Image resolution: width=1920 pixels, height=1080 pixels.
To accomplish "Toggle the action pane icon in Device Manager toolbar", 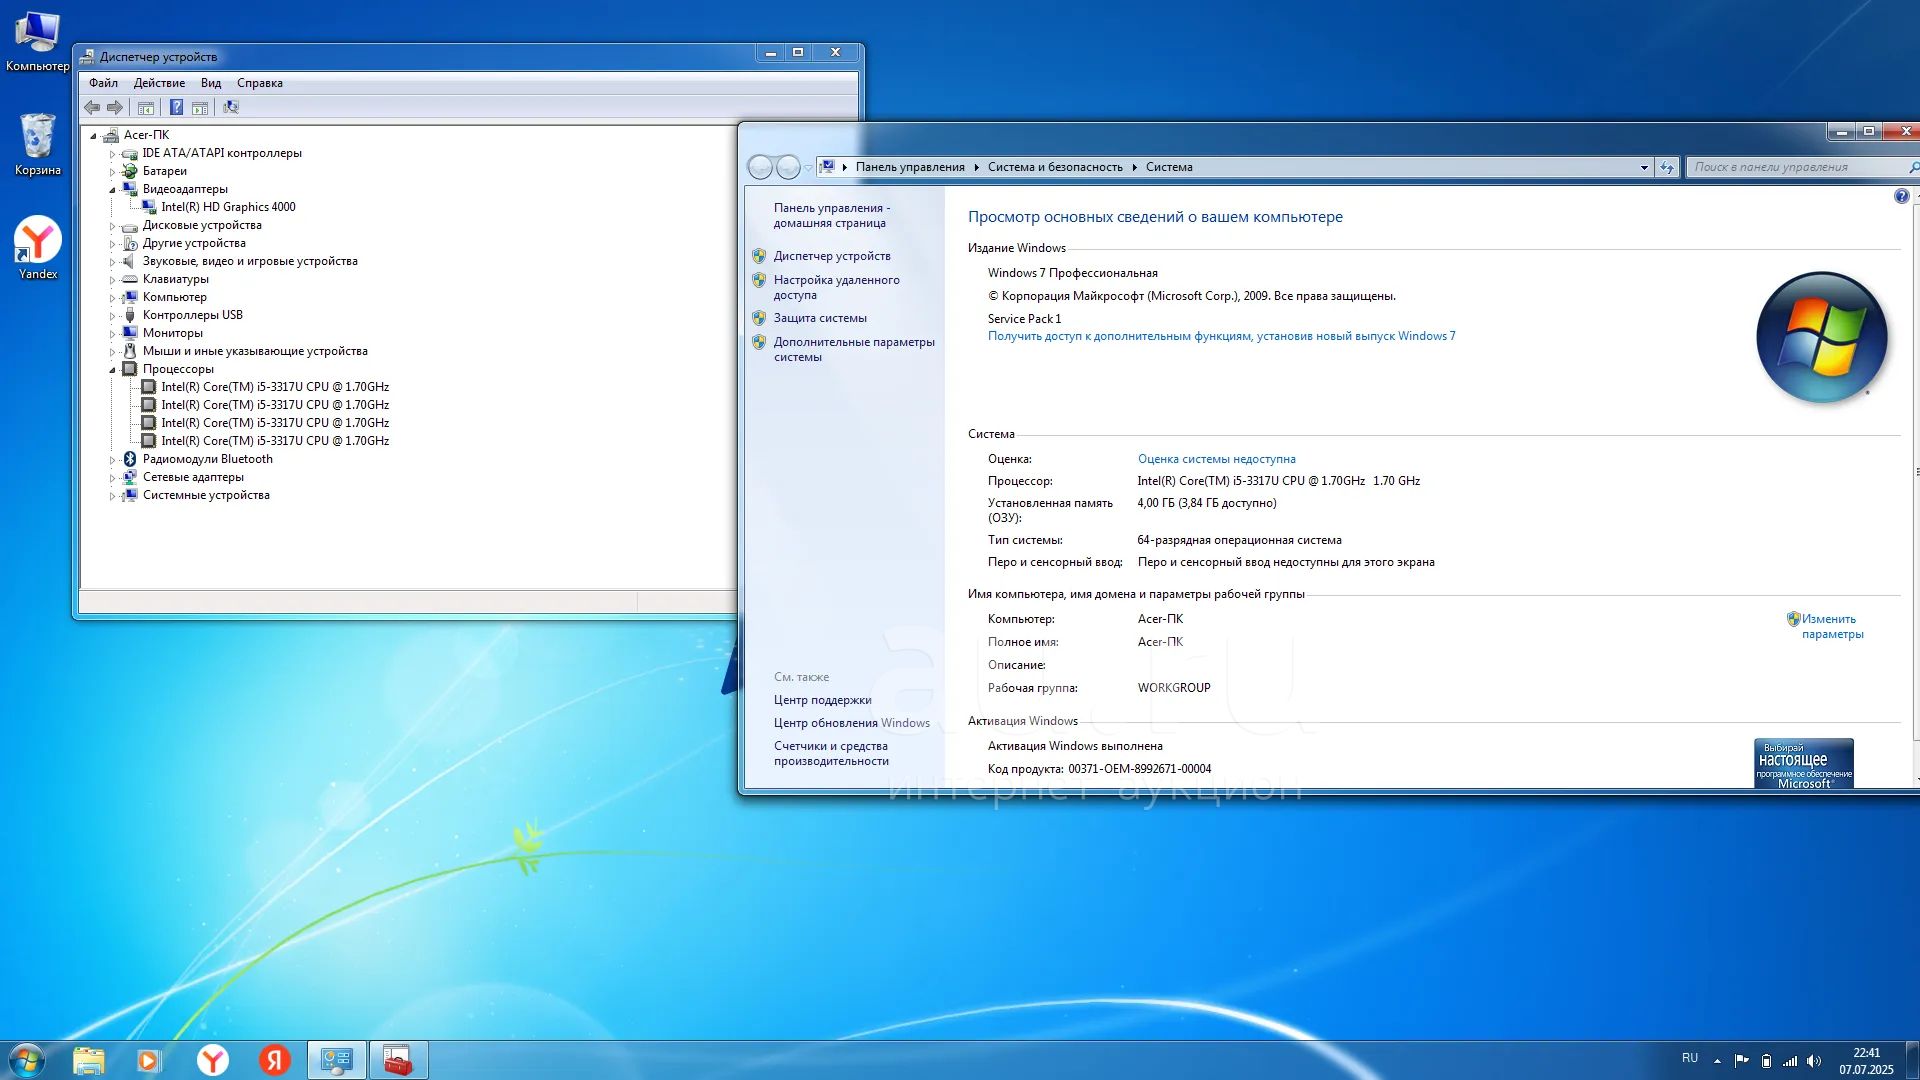I will click(200, 107).
